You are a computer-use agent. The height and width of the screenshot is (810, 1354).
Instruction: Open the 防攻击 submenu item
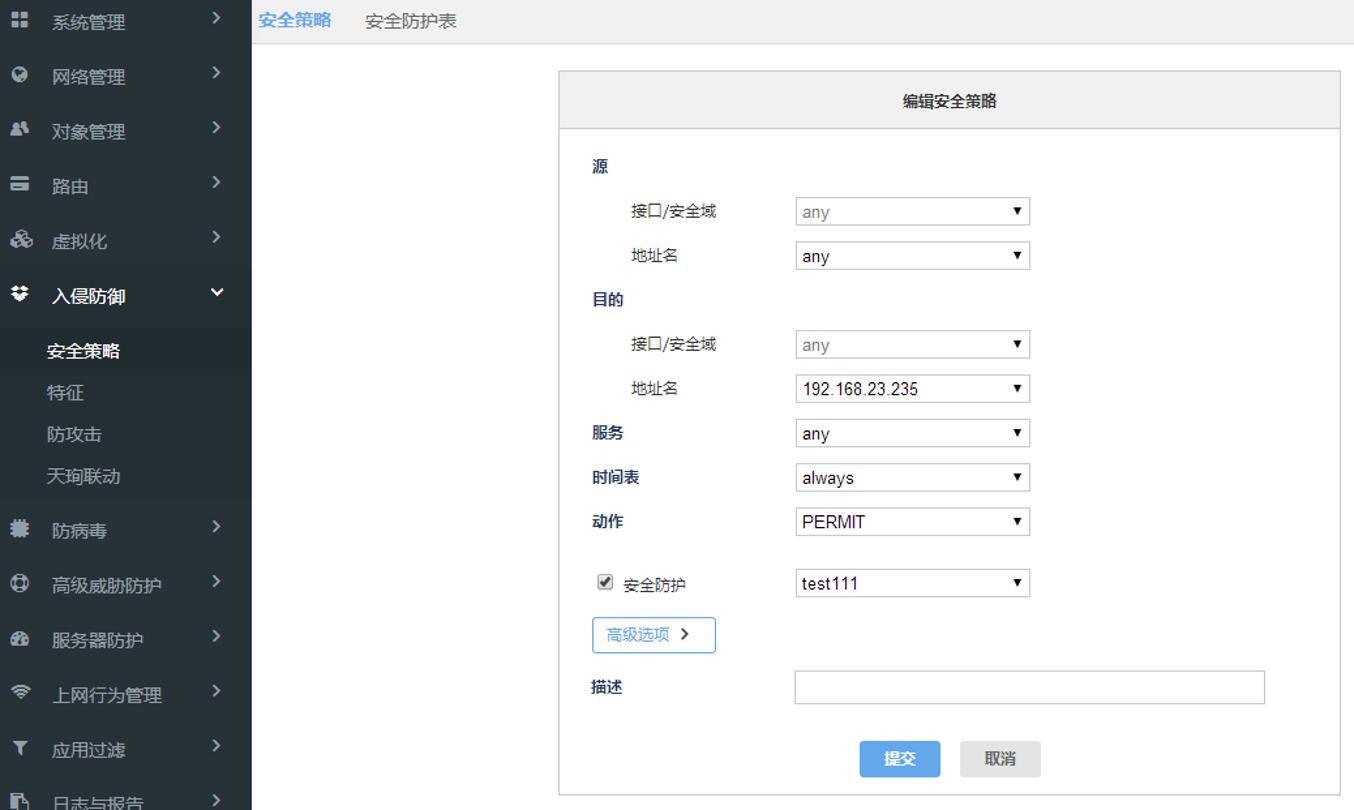pos(74,435)
